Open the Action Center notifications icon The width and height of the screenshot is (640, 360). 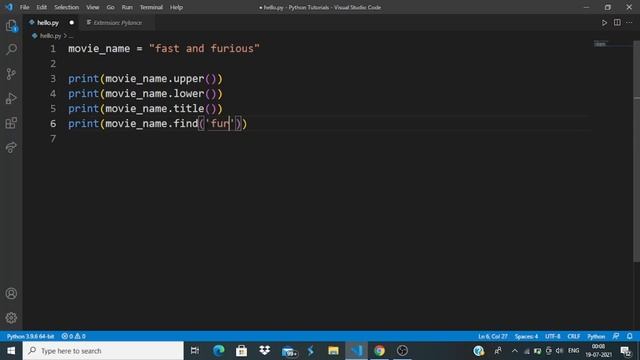pyautogui.click(x=626, y=351)
